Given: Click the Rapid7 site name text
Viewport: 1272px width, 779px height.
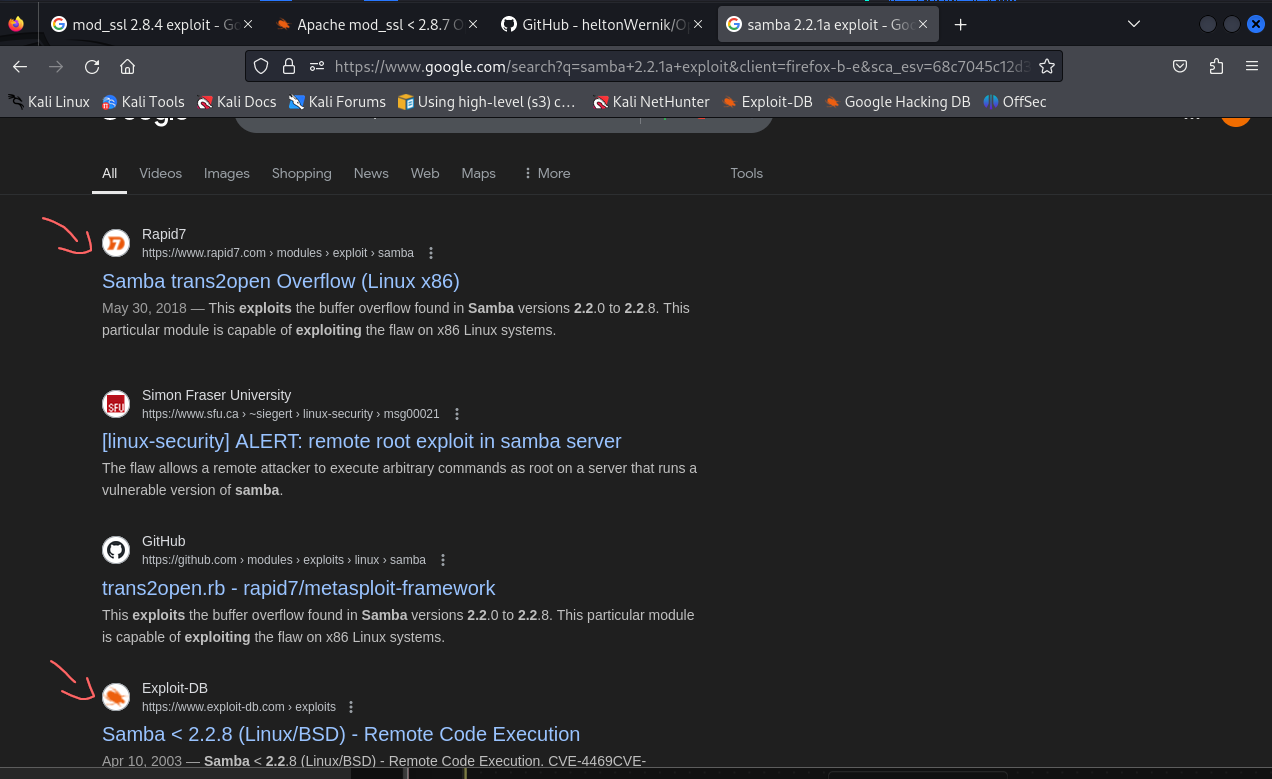Looking at the screenshot, I should coord(164,234).
